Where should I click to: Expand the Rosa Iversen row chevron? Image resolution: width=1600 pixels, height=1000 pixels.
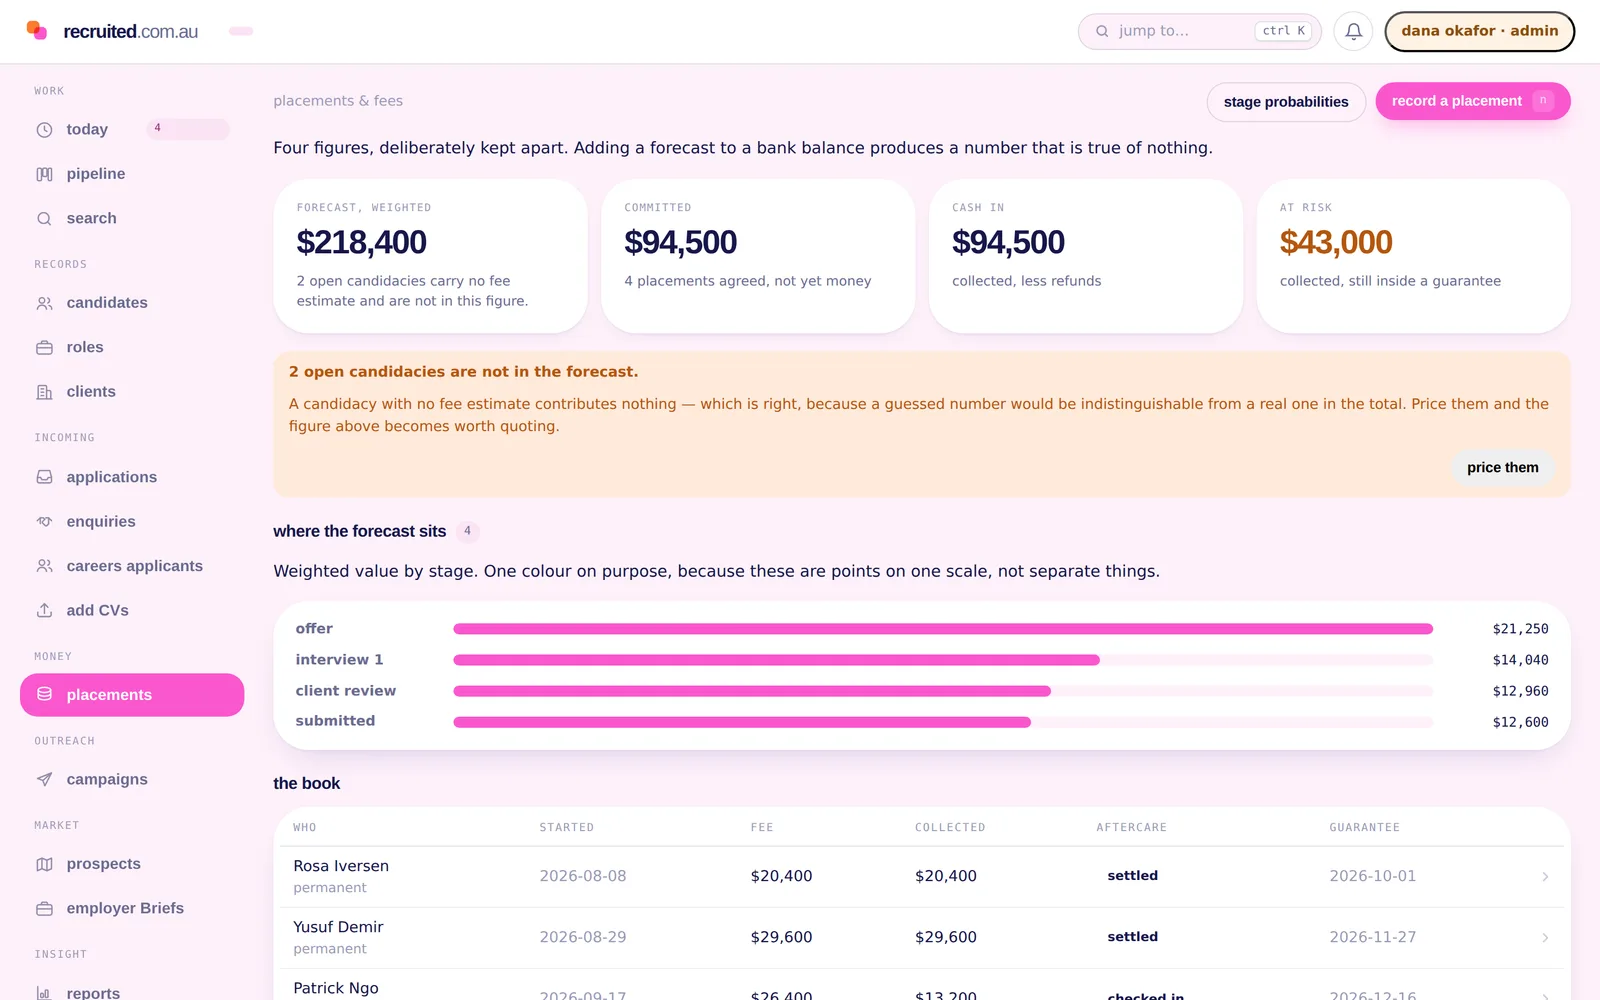click(x=1545, y=877)
